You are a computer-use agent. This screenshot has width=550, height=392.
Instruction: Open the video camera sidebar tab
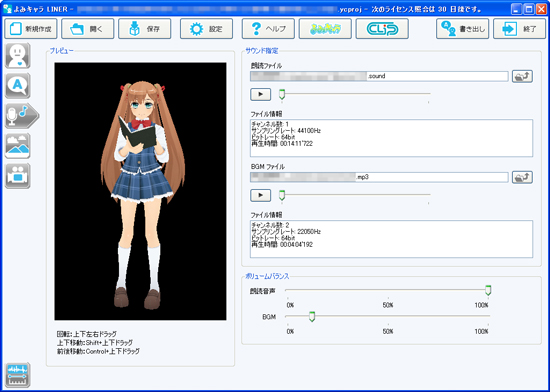pos(18,176)
